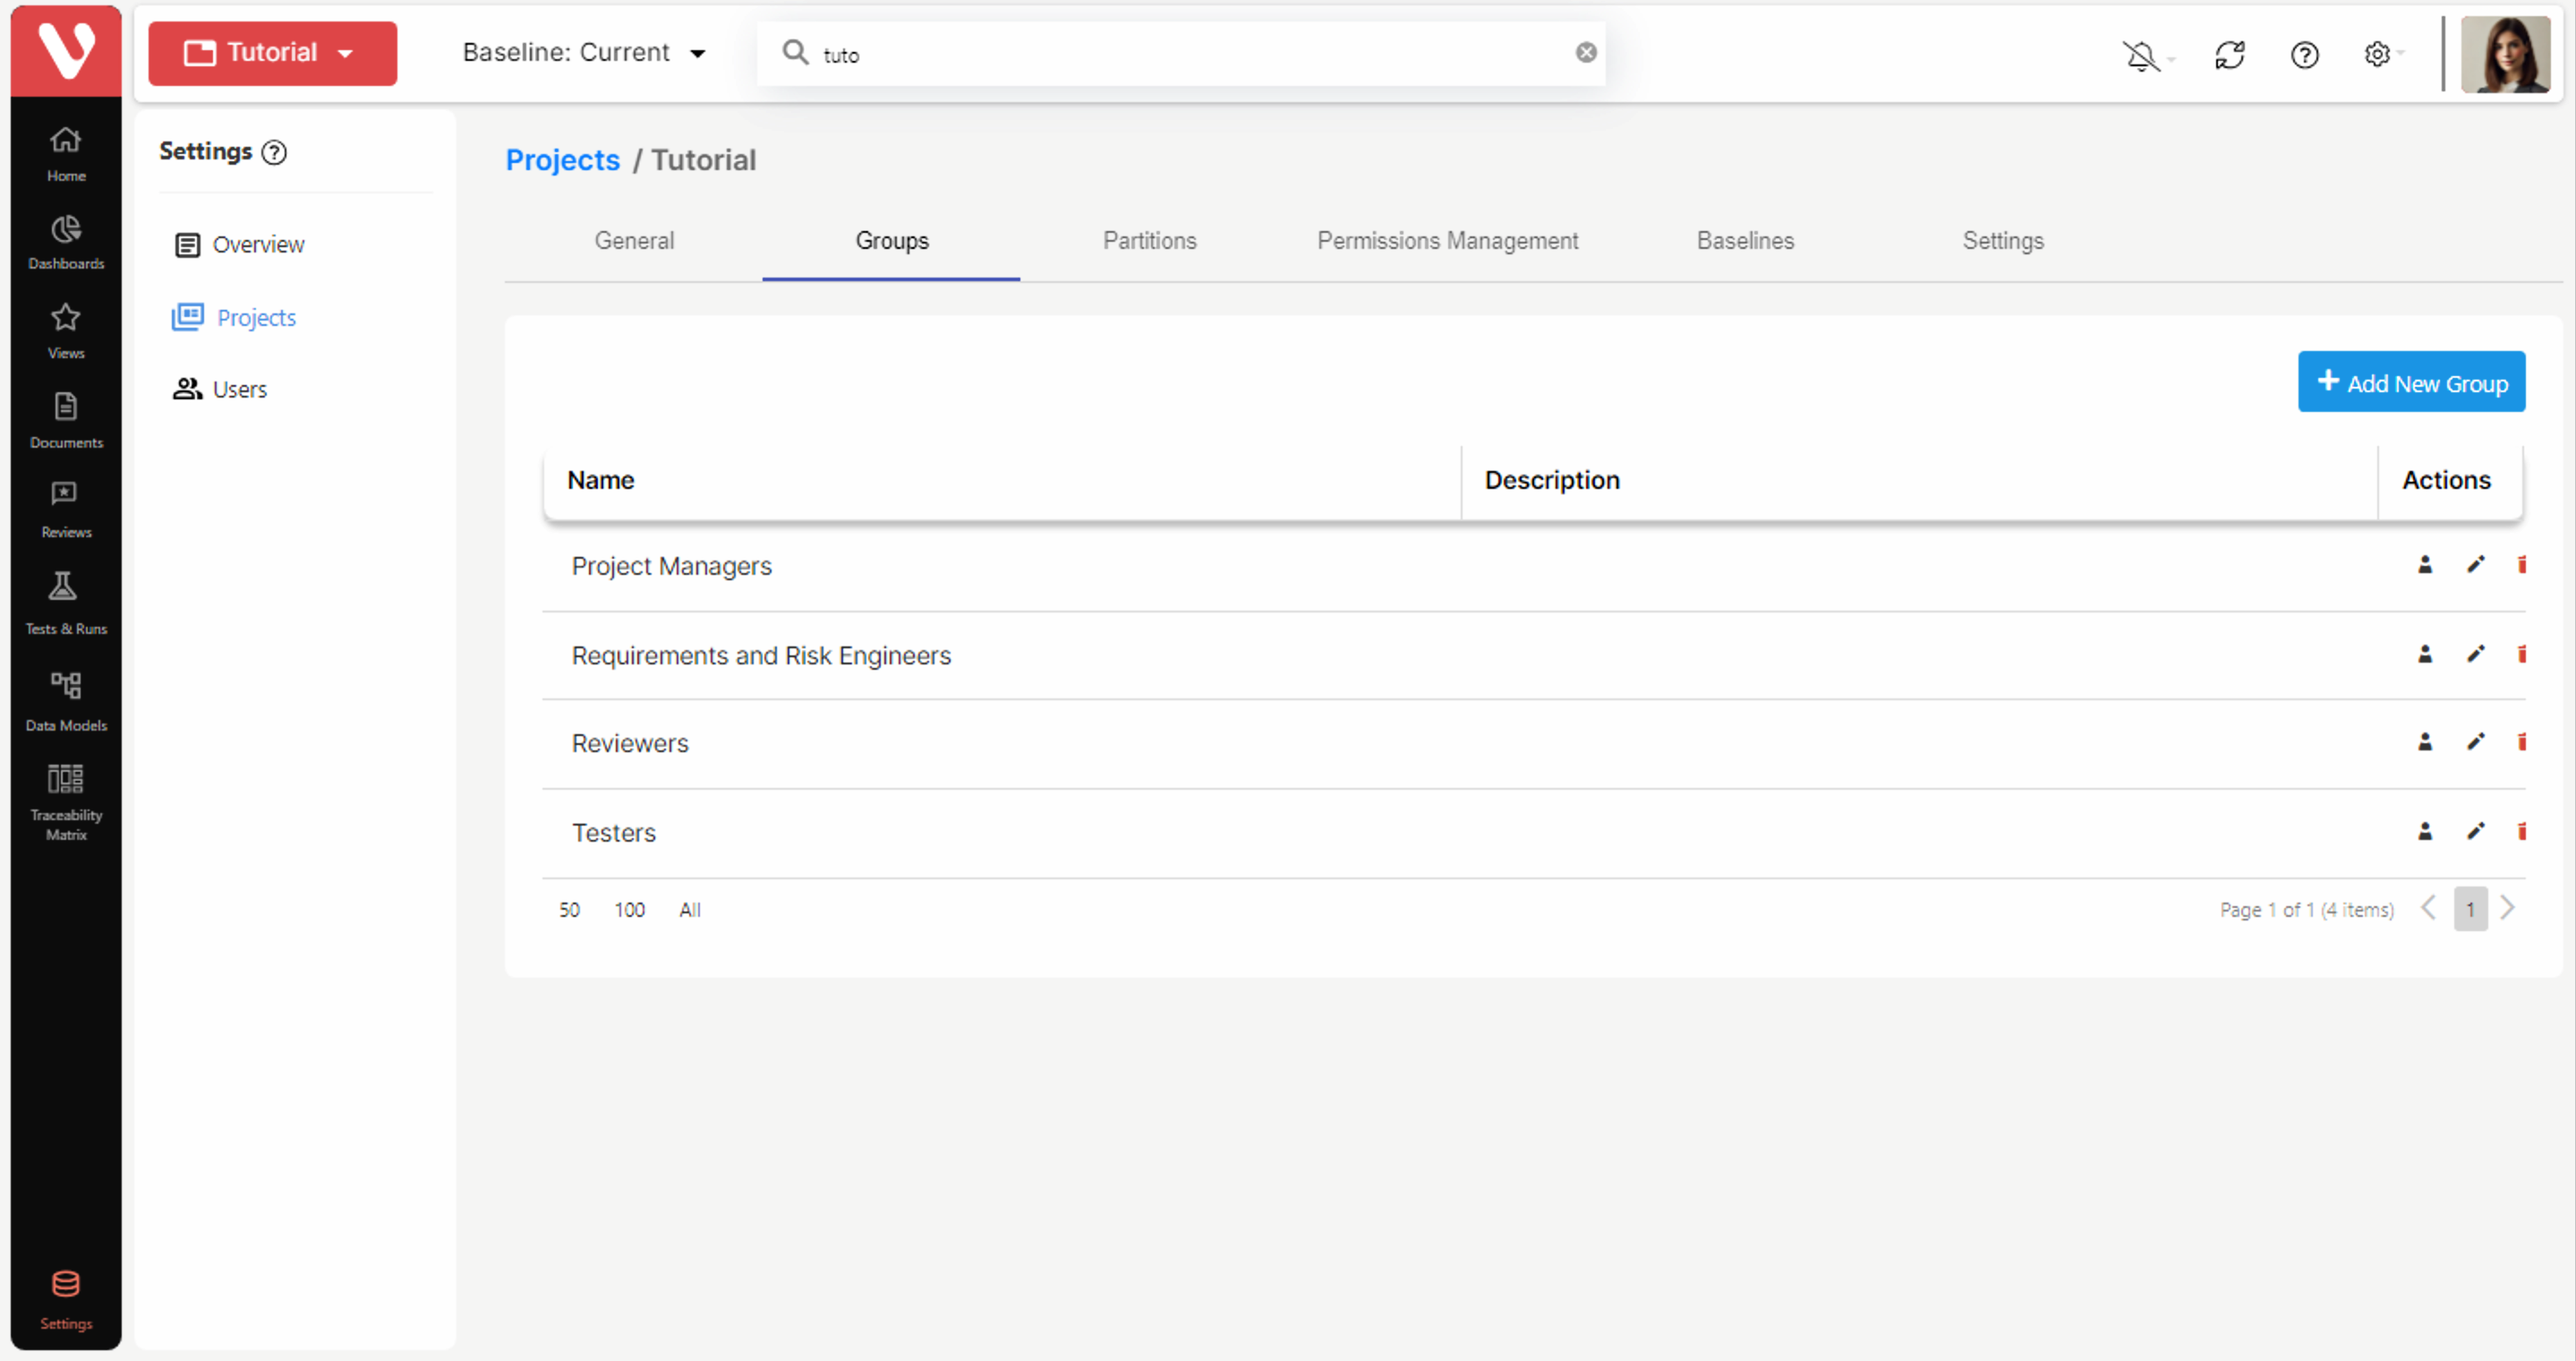Click the muted notifications bell icon
Screen dimensions: 2576x1361
click(x=2141, y=55)
